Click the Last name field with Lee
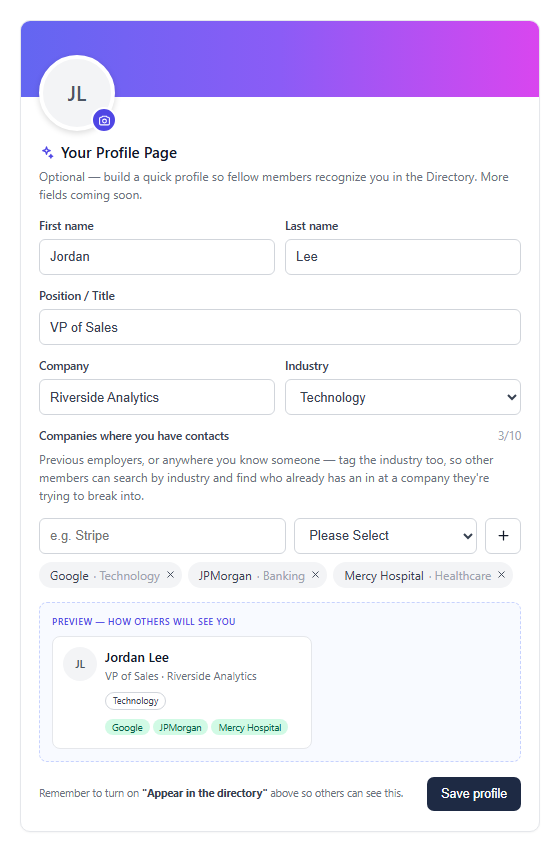Screen dimensions: 559x852 403,257
